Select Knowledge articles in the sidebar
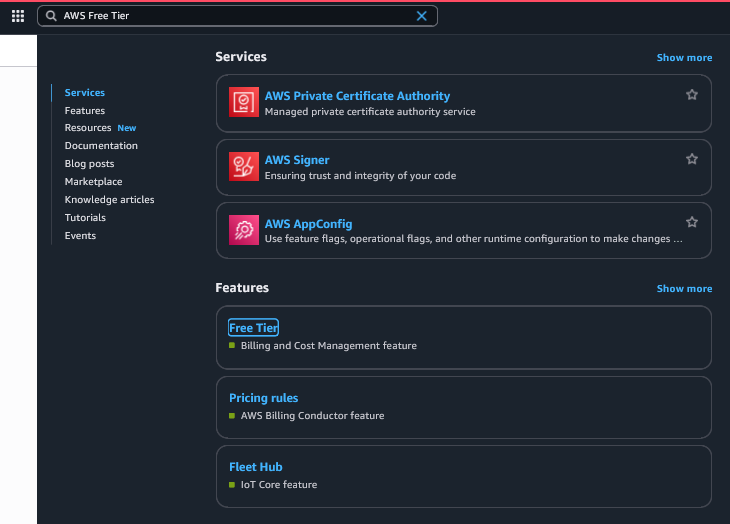Image resolution: width=730 pixels, height=524 pixels. pos(109,200)
